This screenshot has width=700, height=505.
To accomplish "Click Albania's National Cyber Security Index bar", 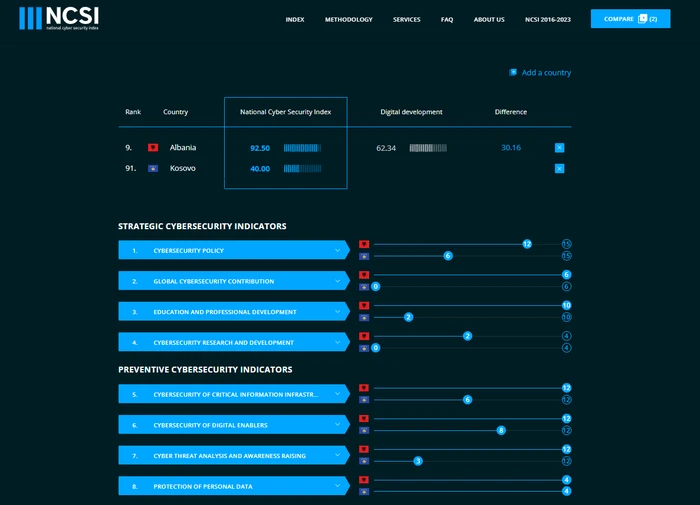I will tap(302, 148).
